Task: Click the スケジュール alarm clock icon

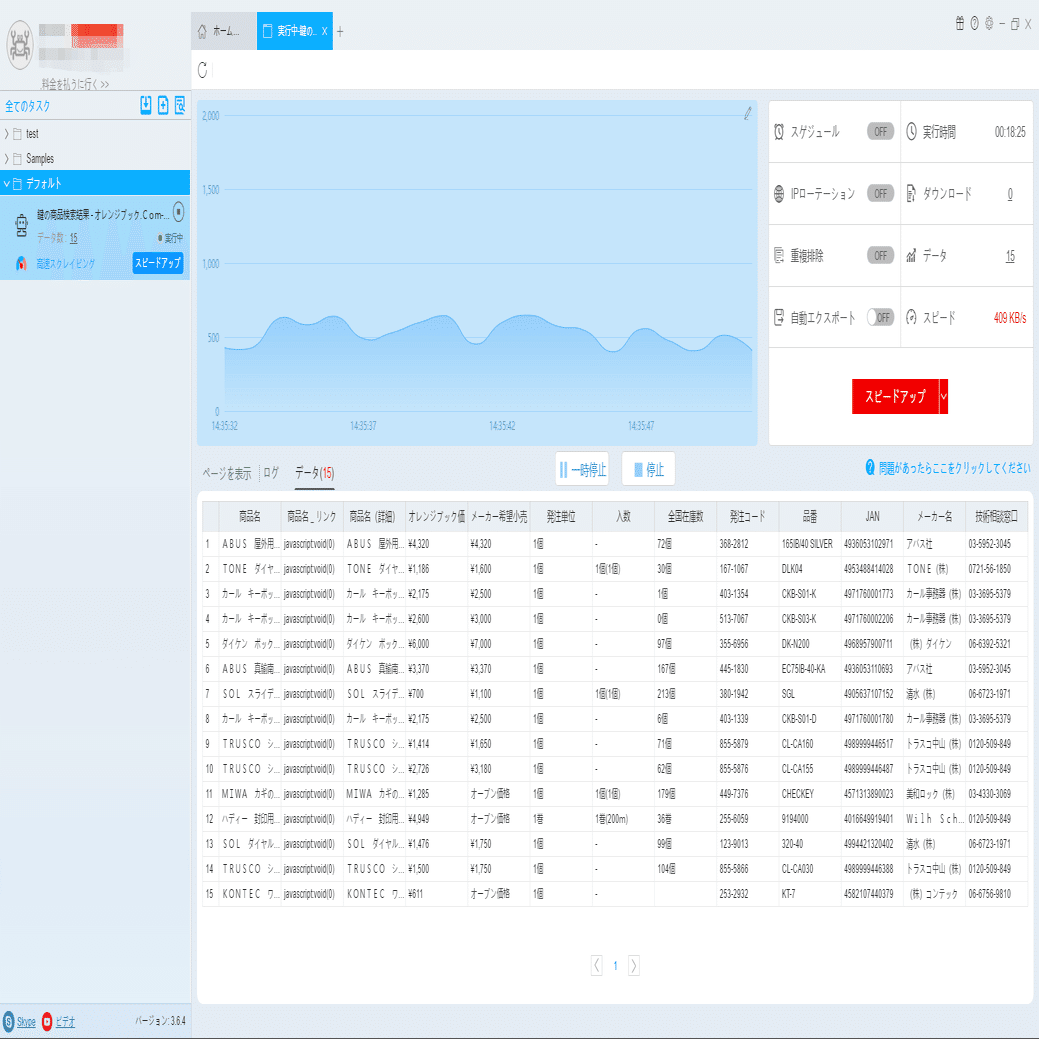Action: pyautogui.click(x=779, y=132)
